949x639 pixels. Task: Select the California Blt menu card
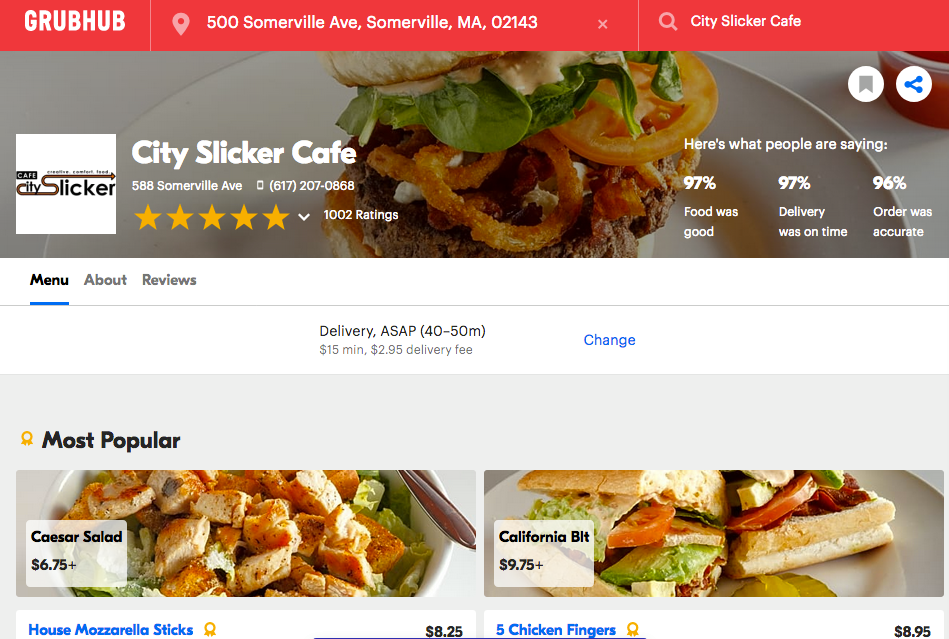713,533
